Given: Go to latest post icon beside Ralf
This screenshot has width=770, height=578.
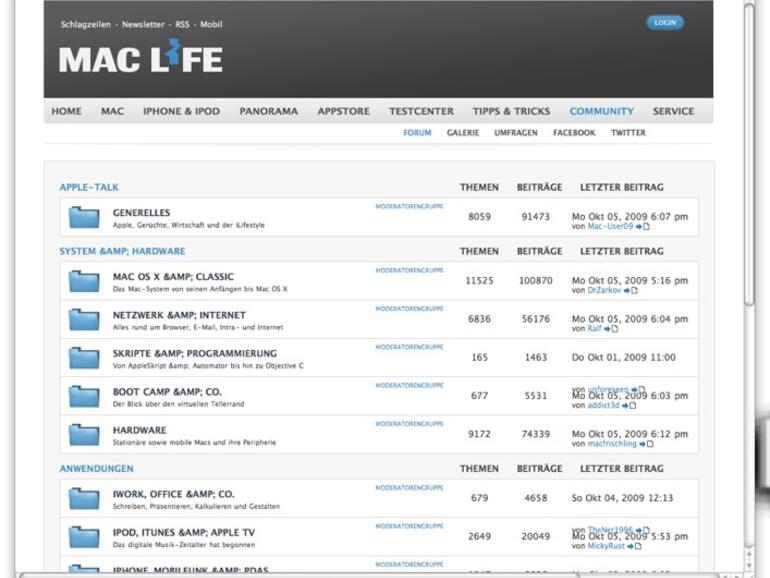Looking at the screenshot, I should pos(611,329).
